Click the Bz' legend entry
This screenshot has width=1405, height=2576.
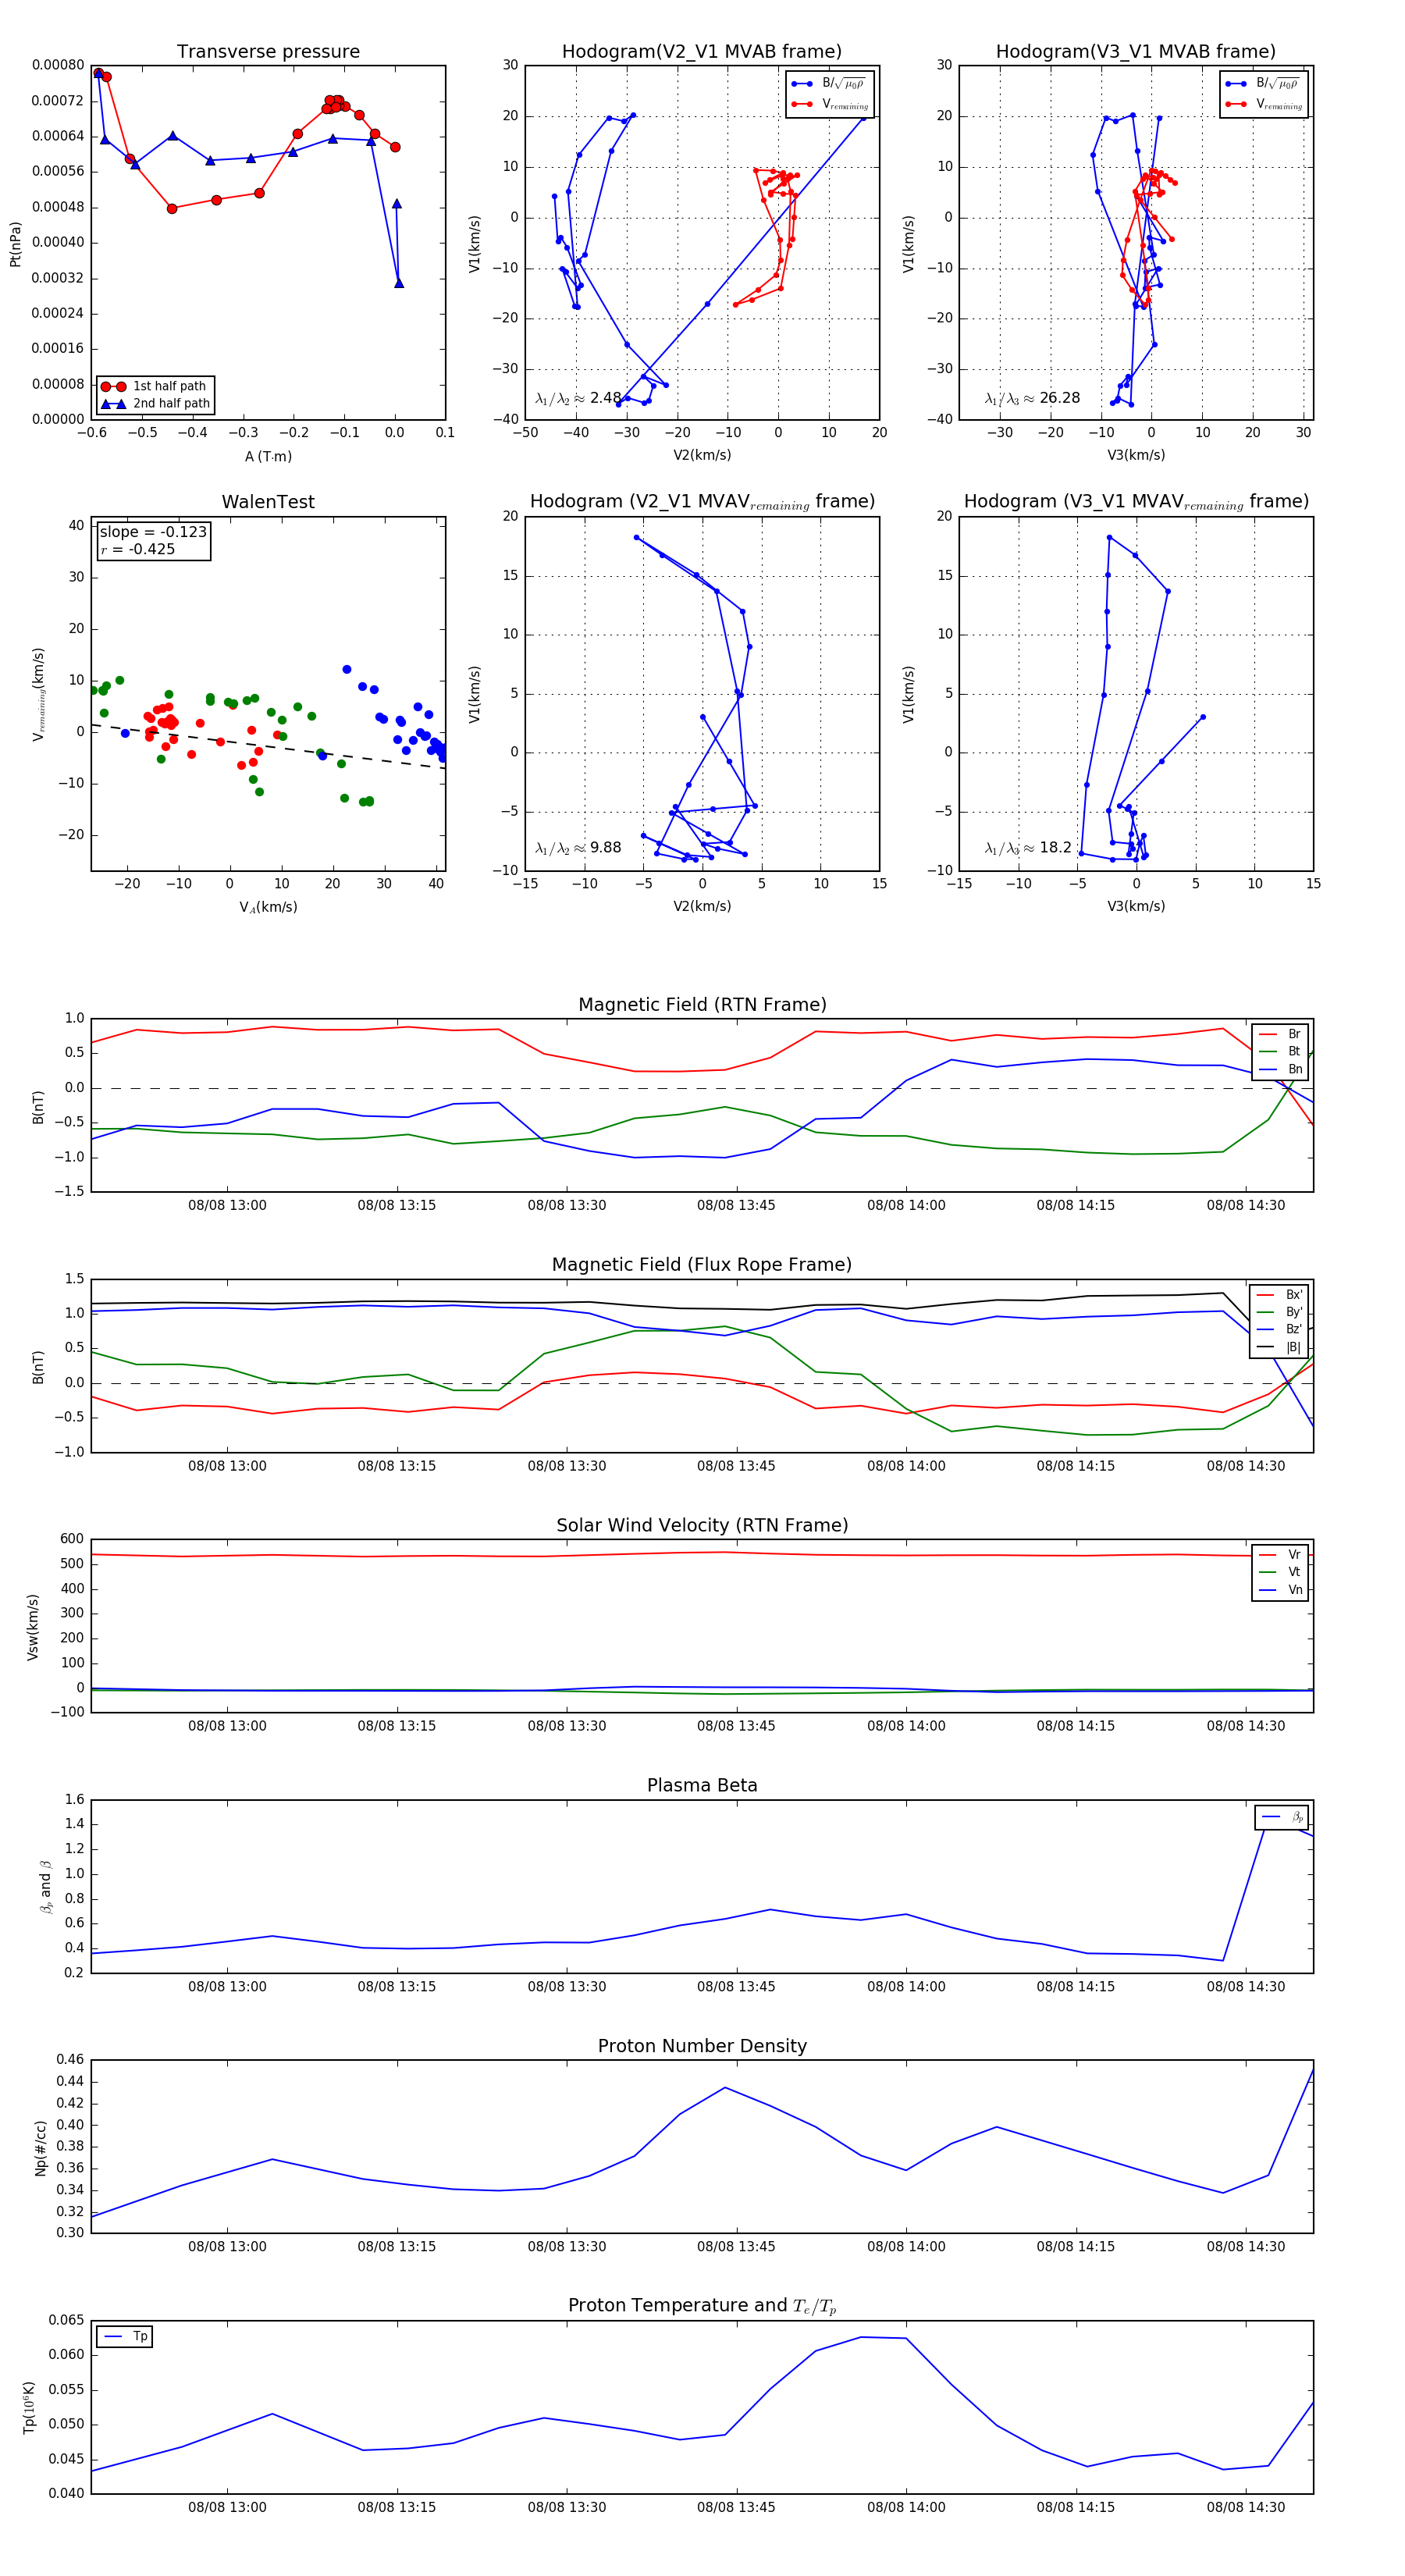pos(1279,1329)
